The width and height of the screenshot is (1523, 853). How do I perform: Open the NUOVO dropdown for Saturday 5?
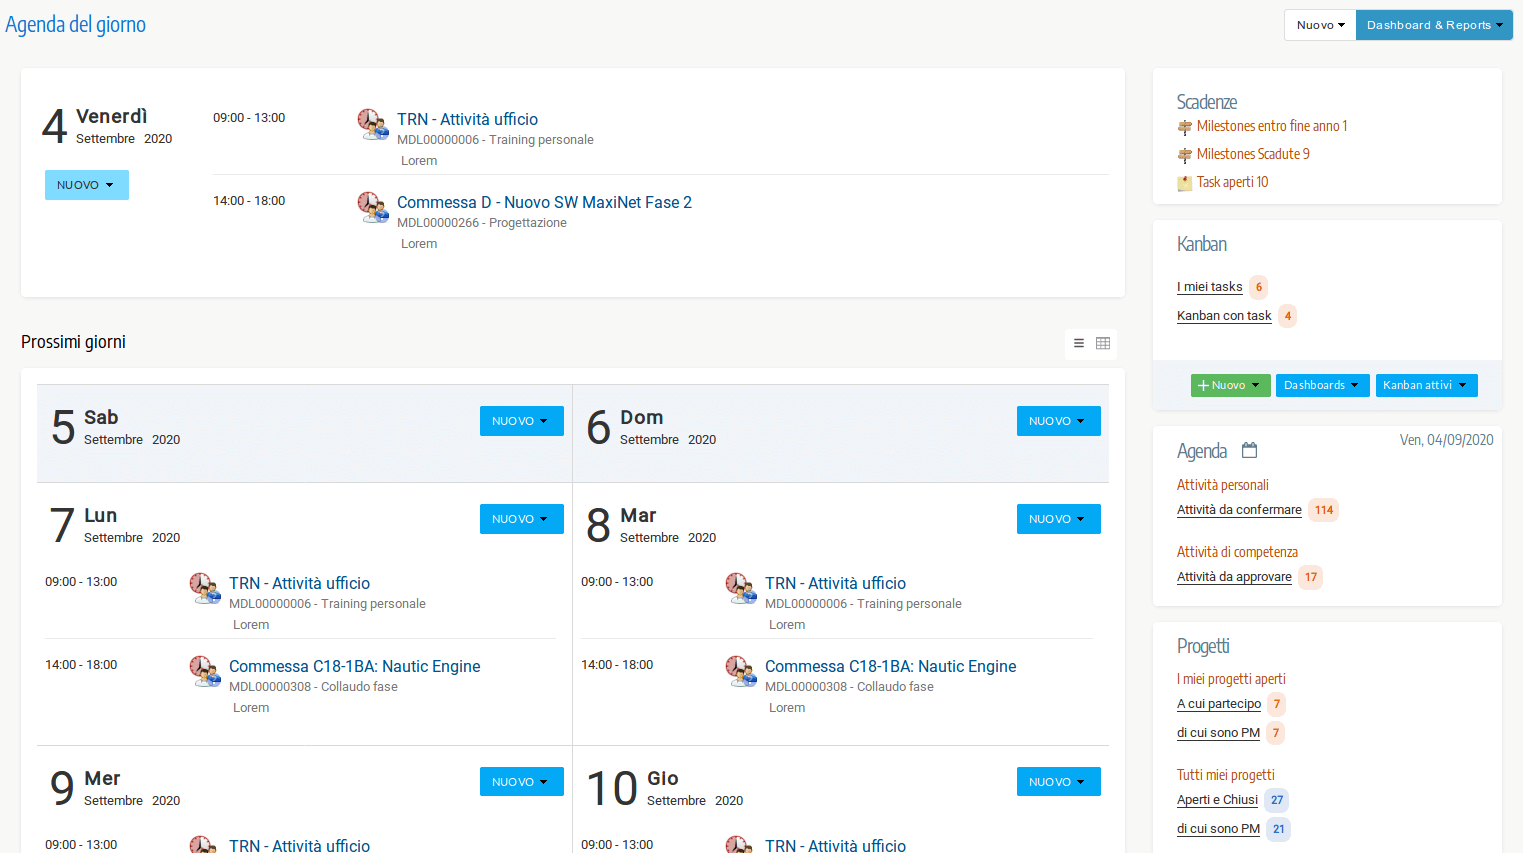tap(521, 420)
